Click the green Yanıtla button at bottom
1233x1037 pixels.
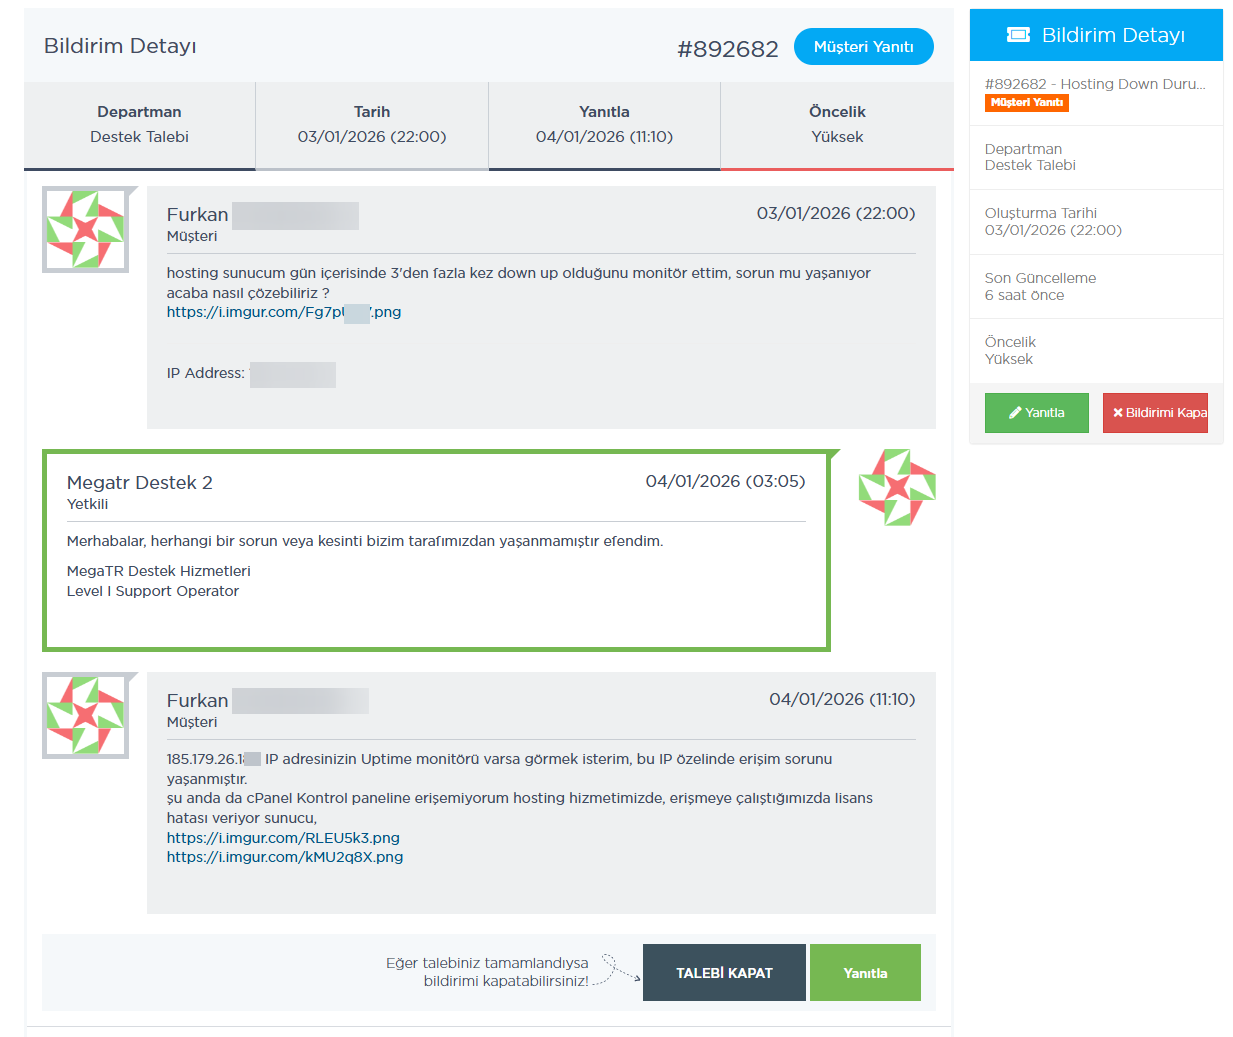pyautogui.click(x=865, y=973)
